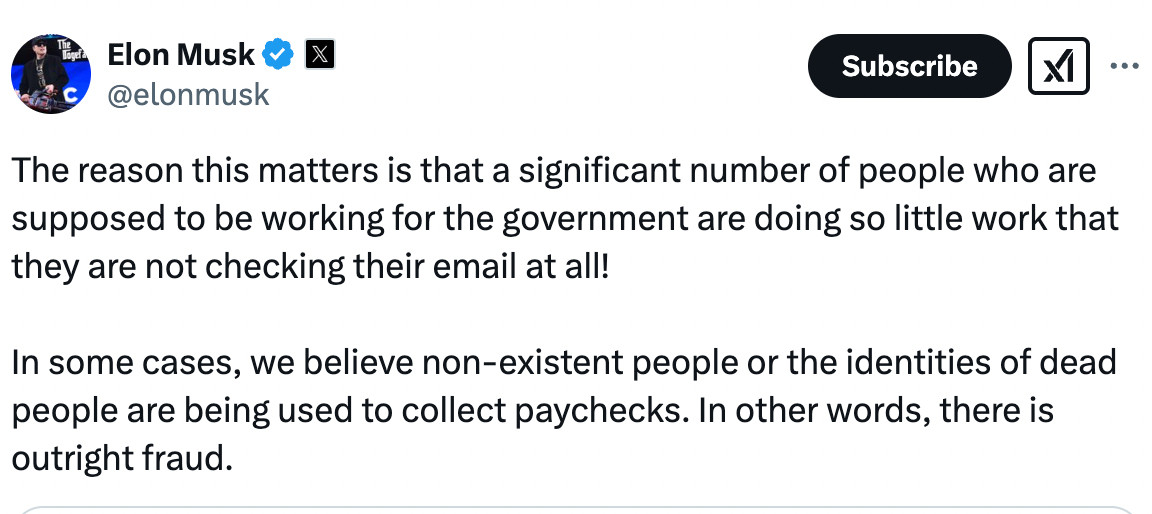Screen dimensions: 1152x514
Task: Open the three-dot More options menu
Action: point(1125,66)
